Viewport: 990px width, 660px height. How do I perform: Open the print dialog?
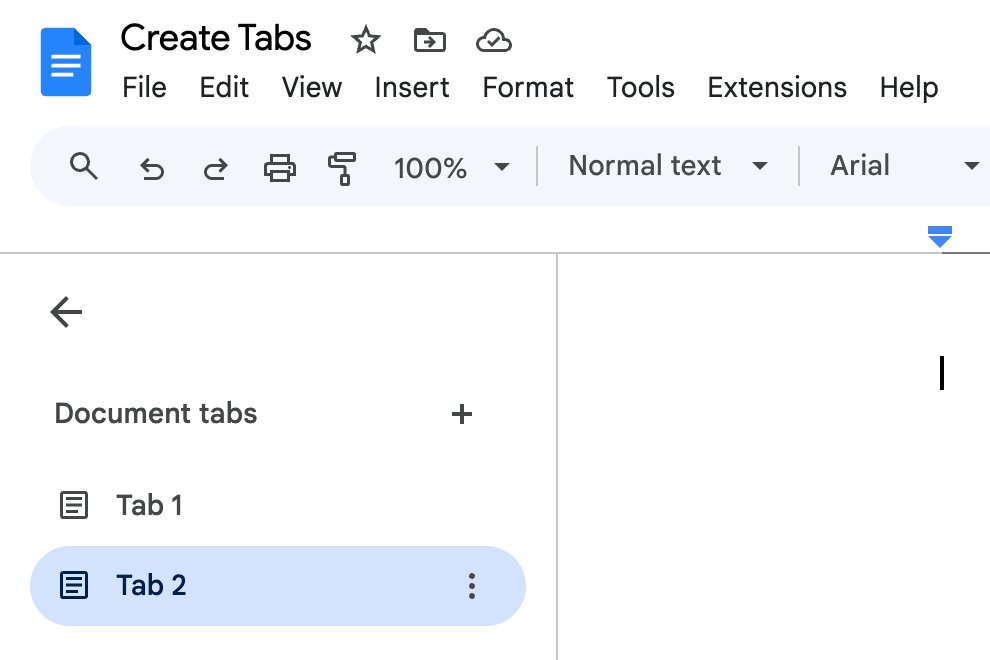[x=280, y=168]
